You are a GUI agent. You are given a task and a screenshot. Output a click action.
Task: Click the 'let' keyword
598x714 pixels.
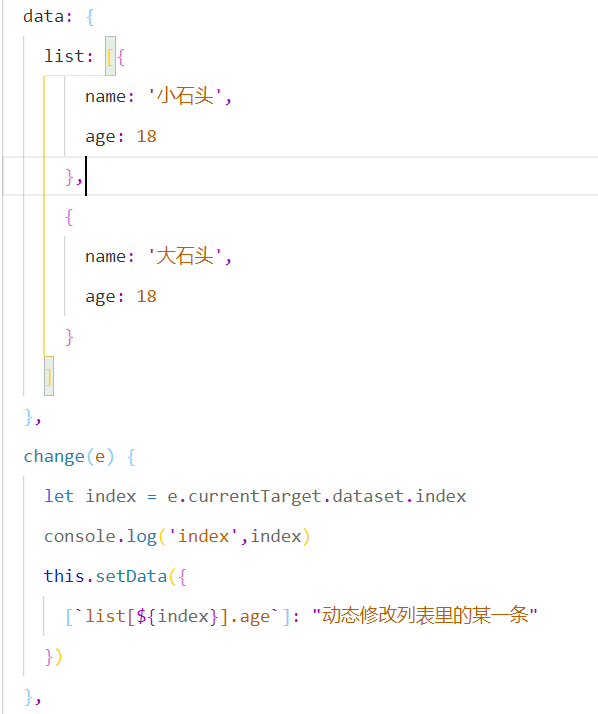click(59, 496)
